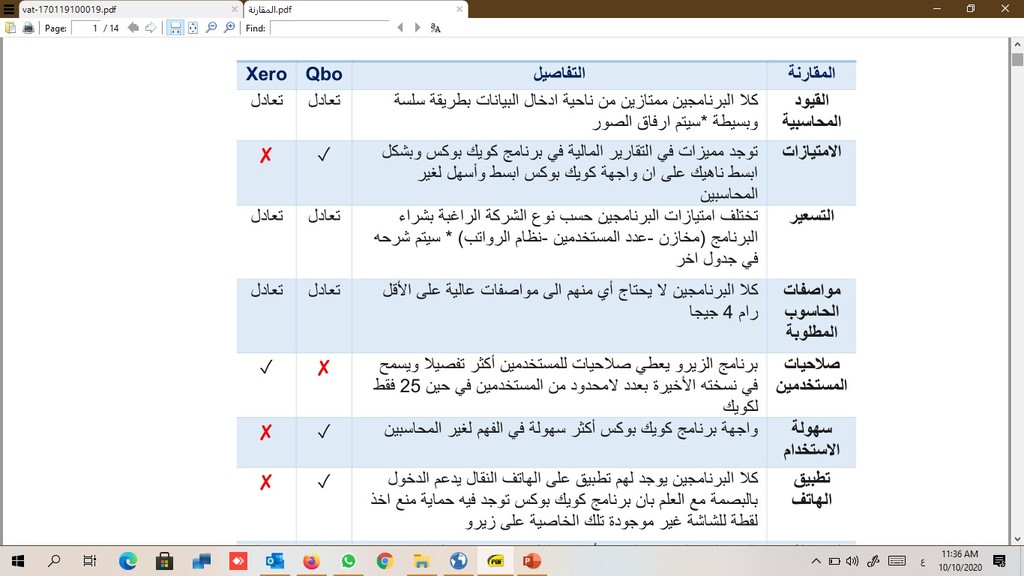Image resolution: width=1024 pixels, height=576 pixels.
Task: Click the vertical scrollbar up arrow
Action: click(1017, 44)
